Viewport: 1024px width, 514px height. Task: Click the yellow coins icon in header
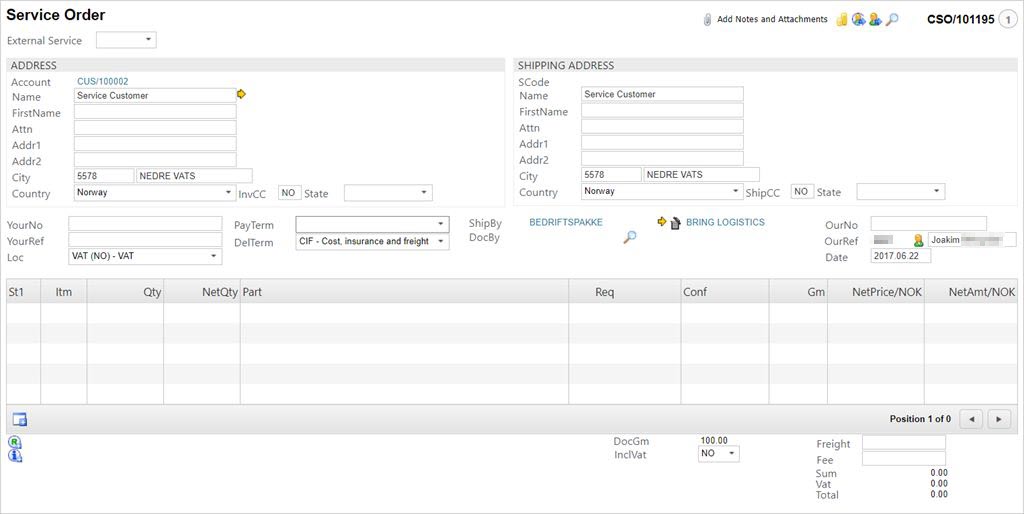tap(842, 19)
